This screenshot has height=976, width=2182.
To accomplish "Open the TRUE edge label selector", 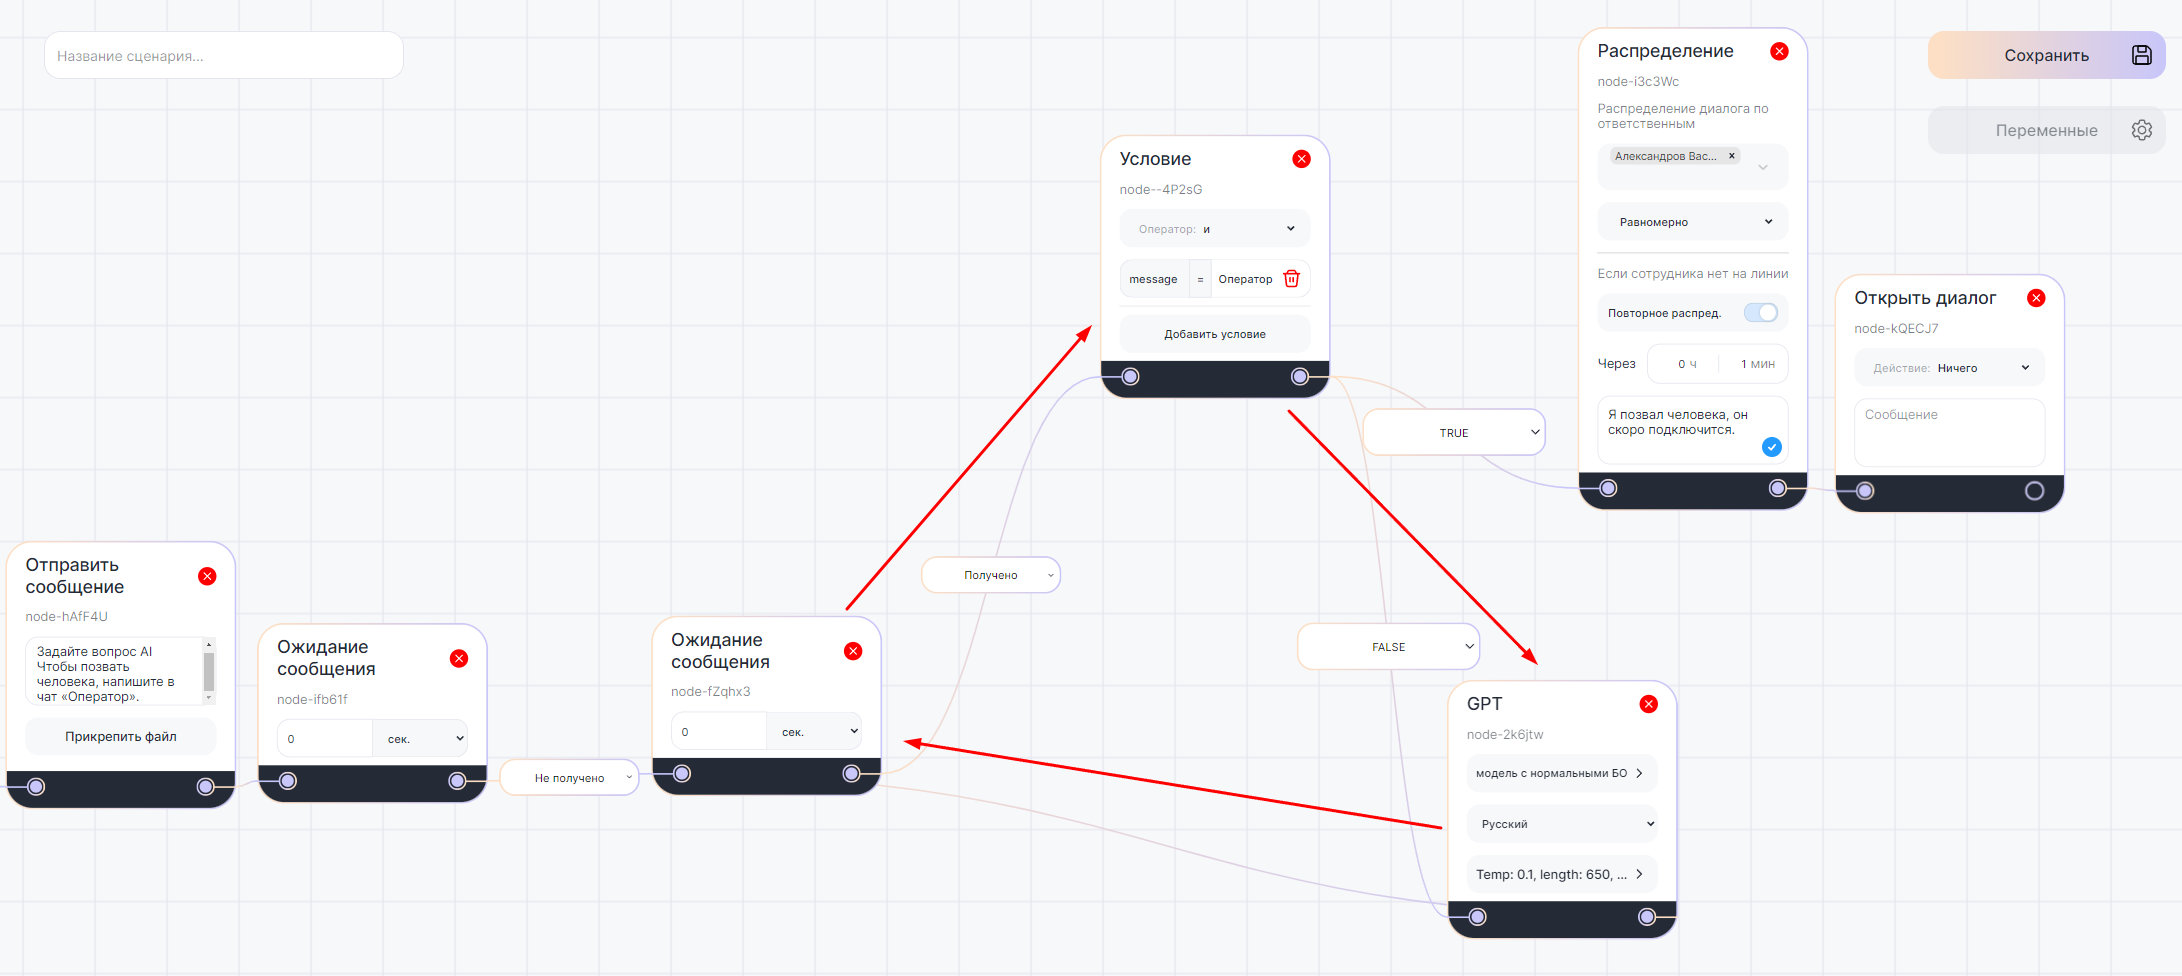I will (x=1454, y=433).
